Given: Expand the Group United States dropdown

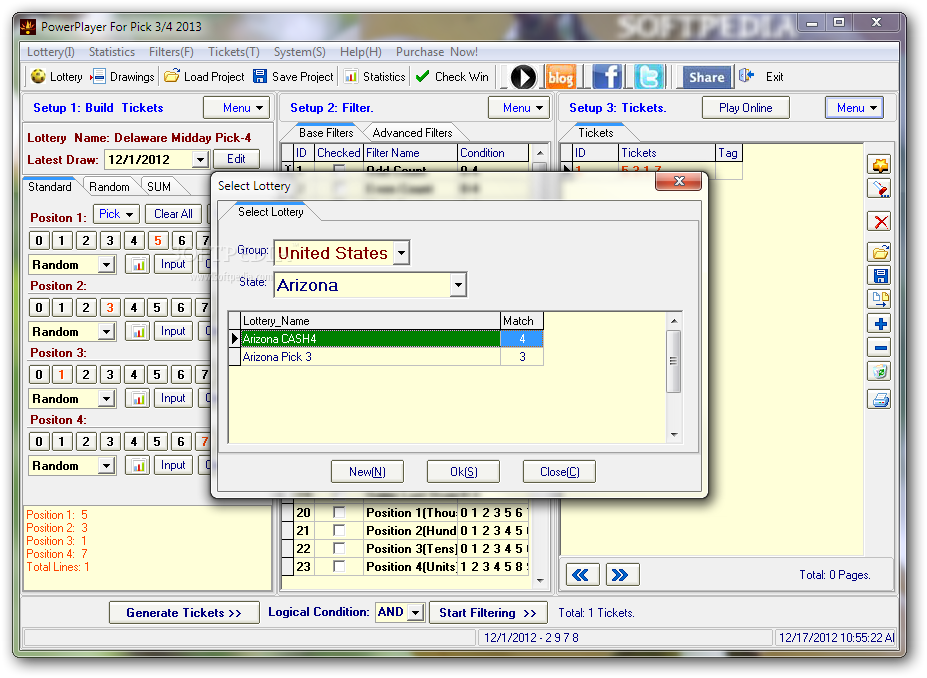Looking at the screenshot, I should click(401, 253).
